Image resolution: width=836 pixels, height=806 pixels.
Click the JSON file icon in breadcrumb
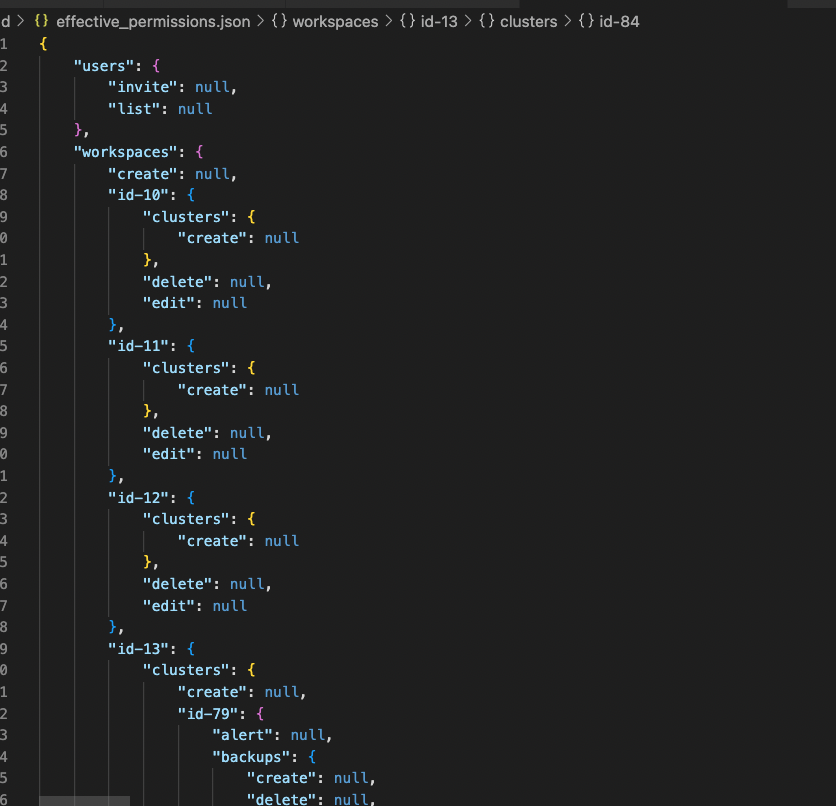(x=41, y=21)
